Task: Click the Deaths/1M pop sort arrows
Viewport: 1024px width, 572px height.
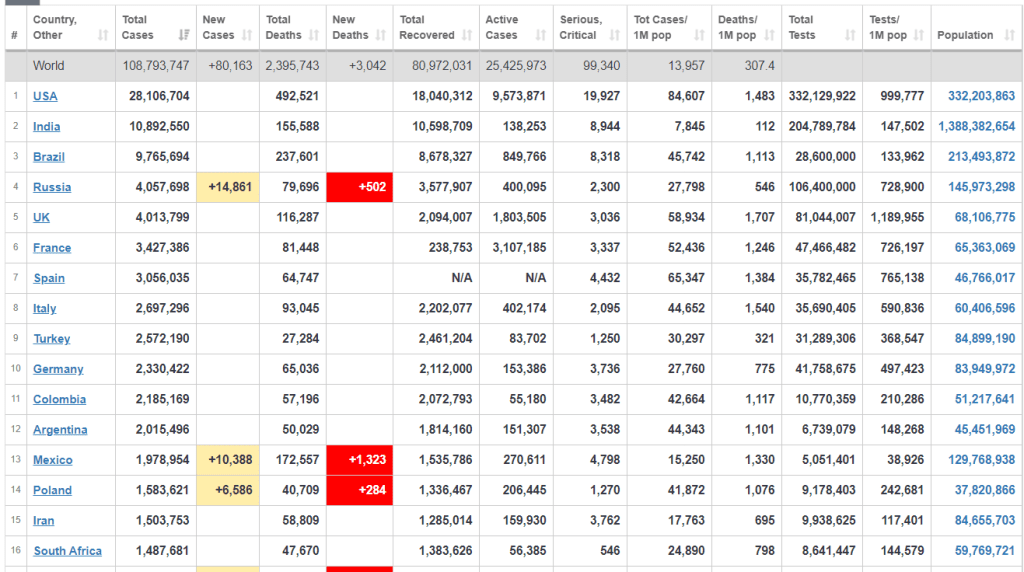Action: point(770,35)
